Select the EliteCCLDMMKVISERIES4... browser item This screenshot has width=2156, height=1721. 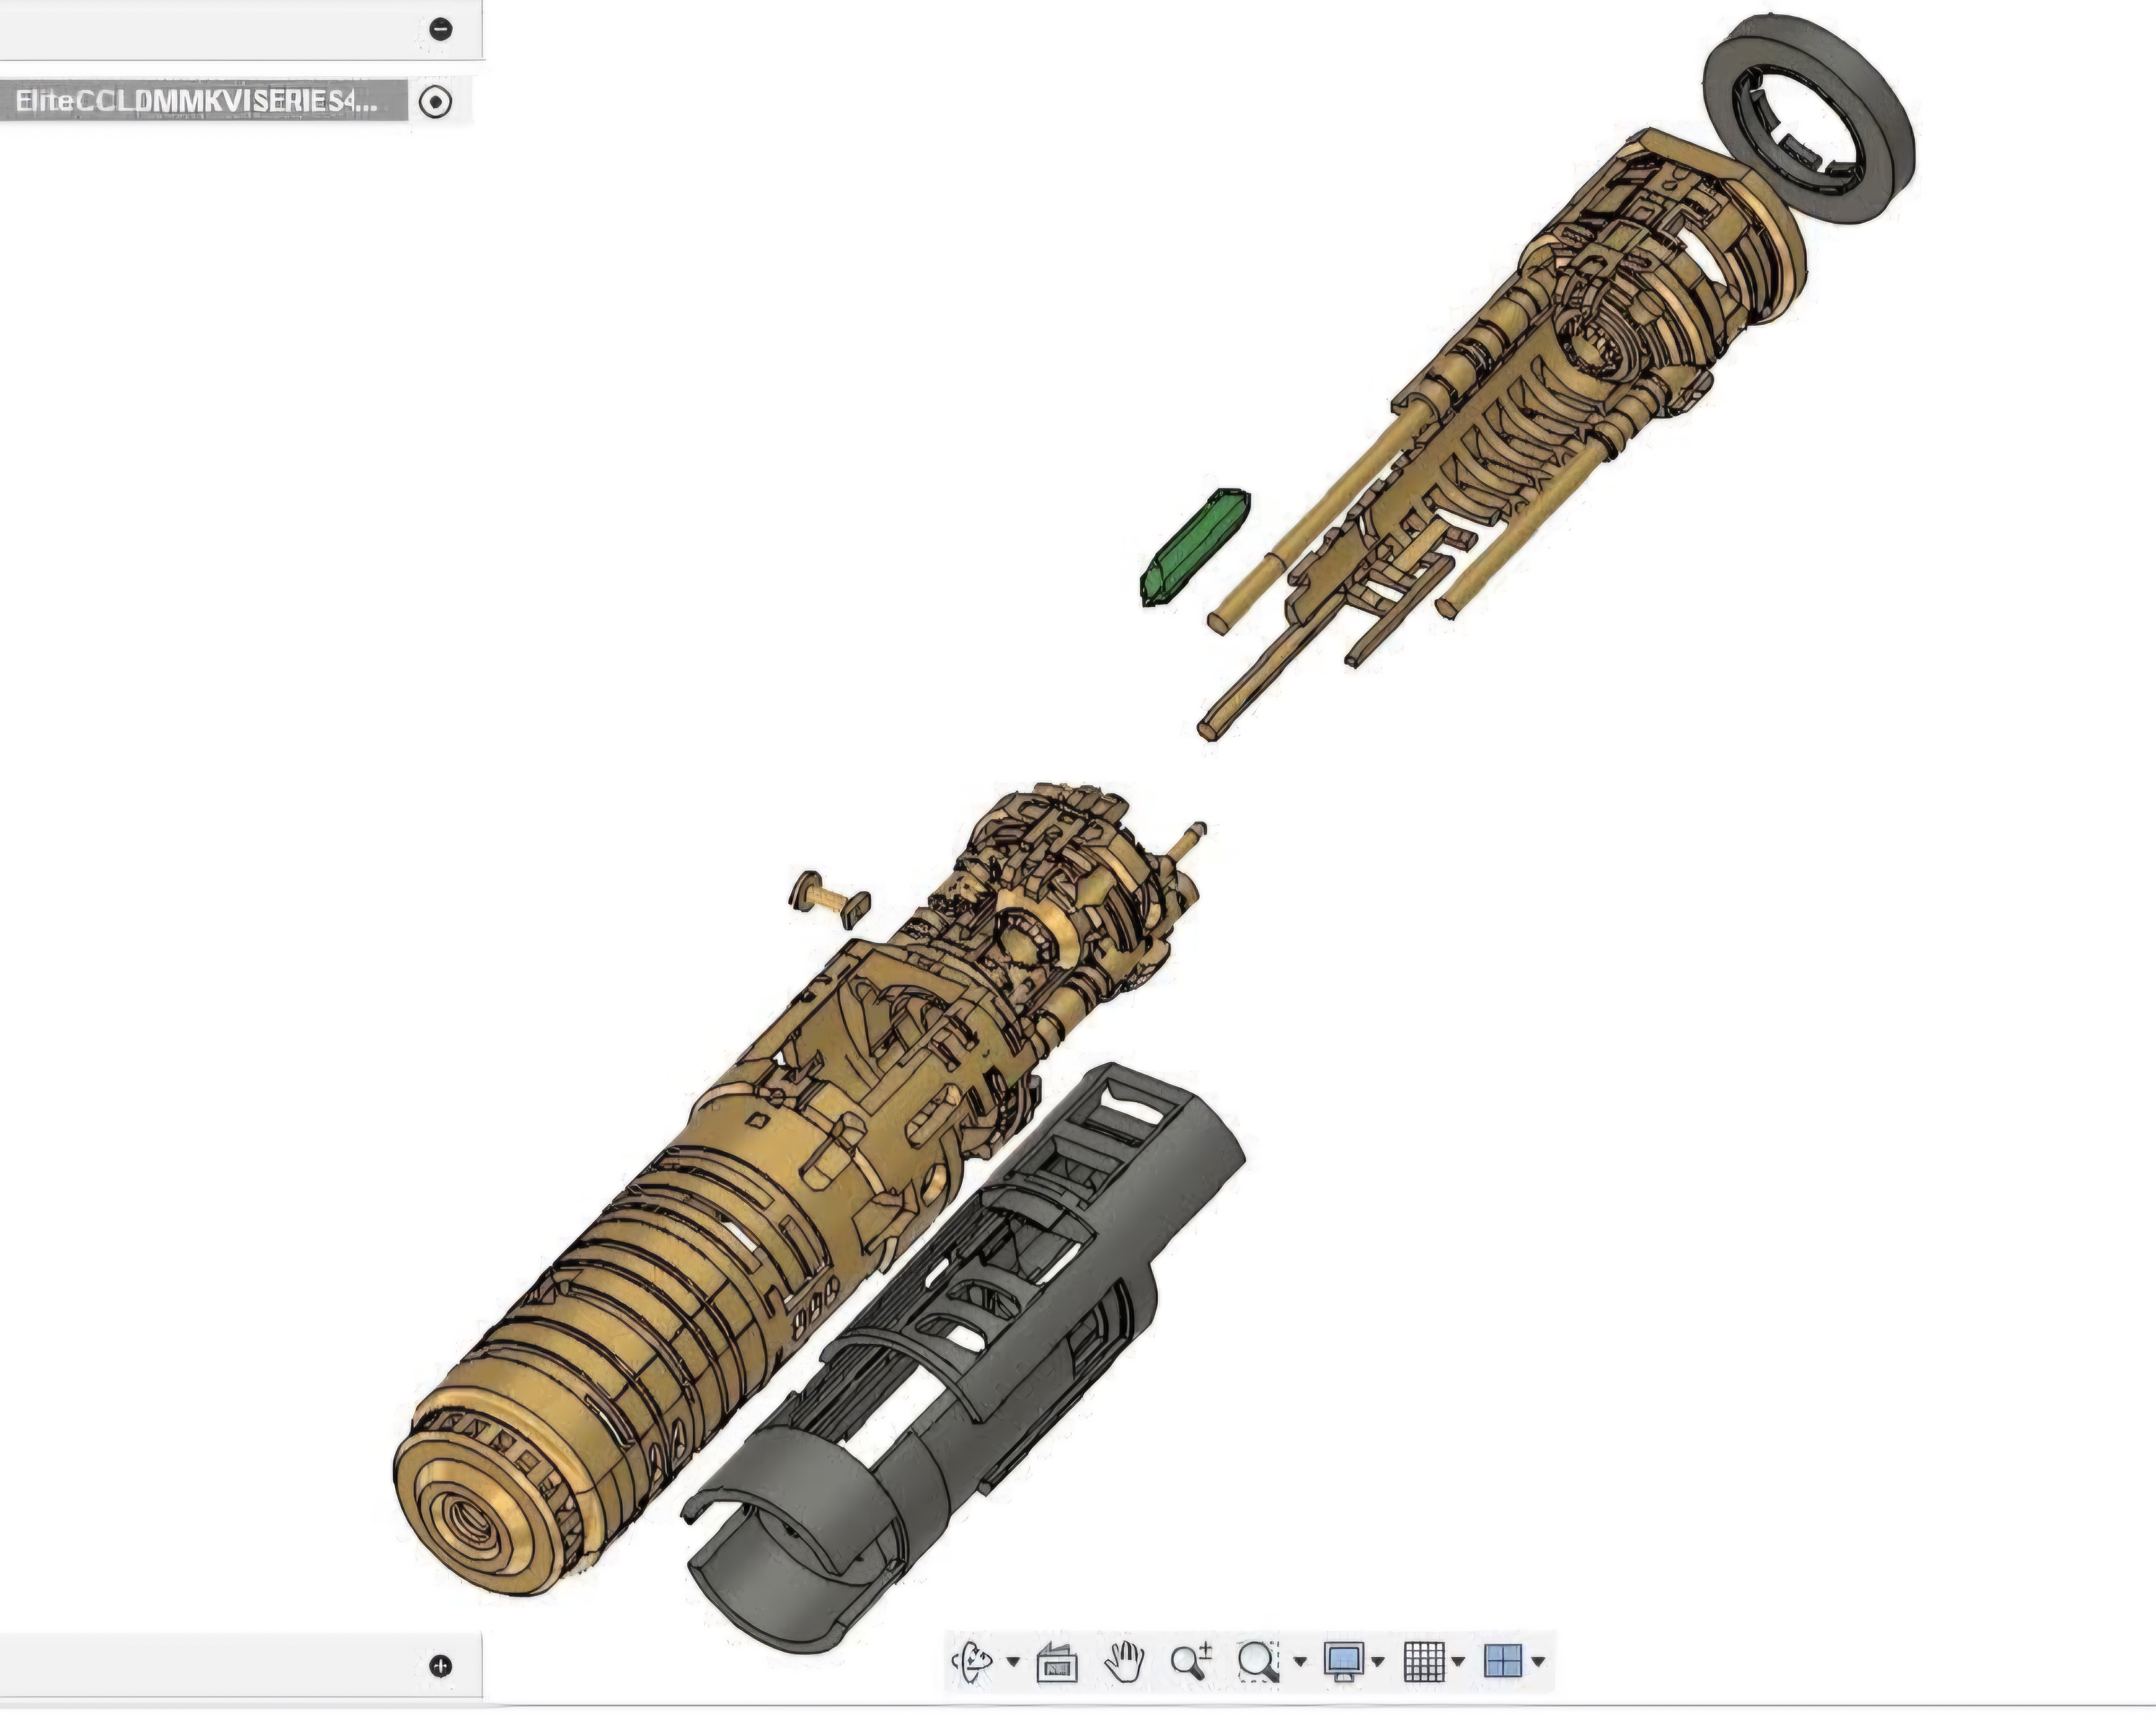point(203,101)
